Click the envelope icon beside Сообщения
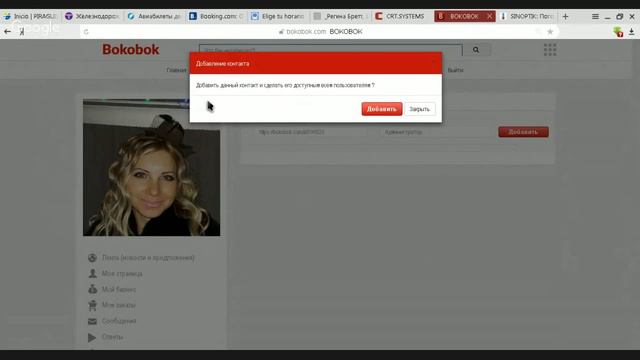 [93, 321]
